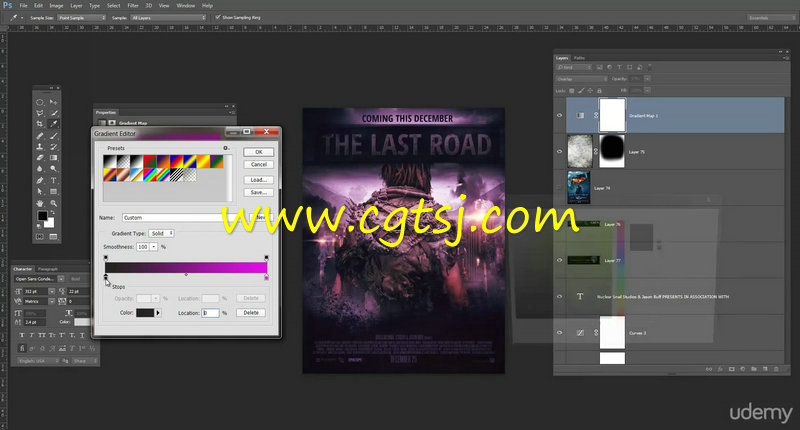Hide the Curves 3 layer
The height and width of the screenshot is (430, 800).
[560, 333]
